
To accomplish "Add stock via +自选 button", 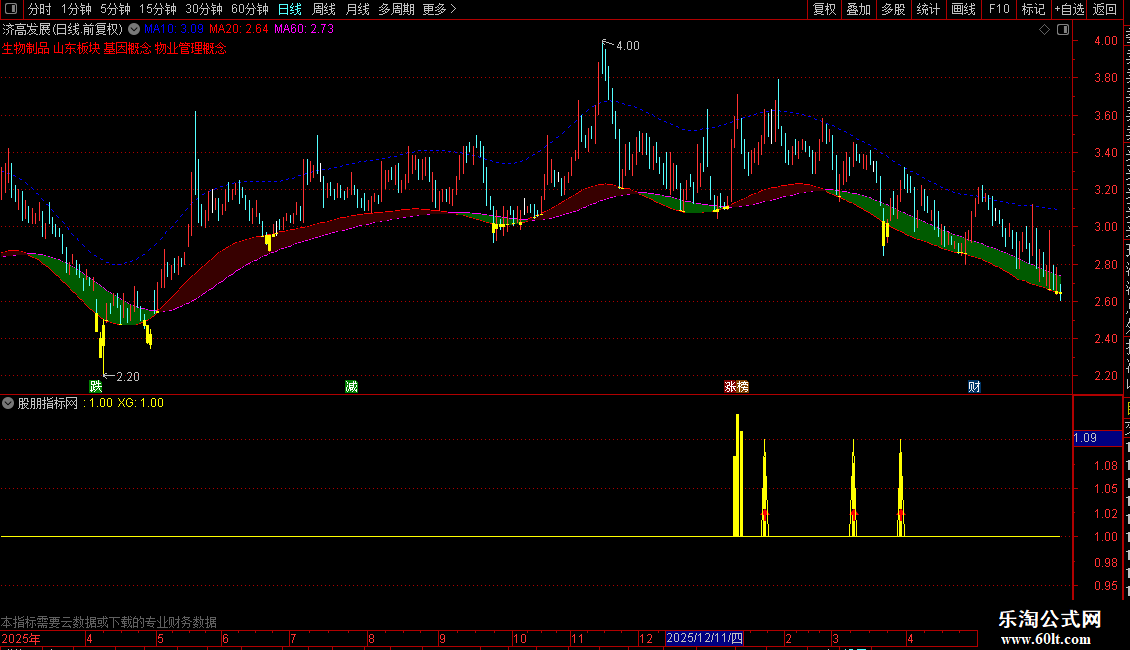I will click(1069, 9).
